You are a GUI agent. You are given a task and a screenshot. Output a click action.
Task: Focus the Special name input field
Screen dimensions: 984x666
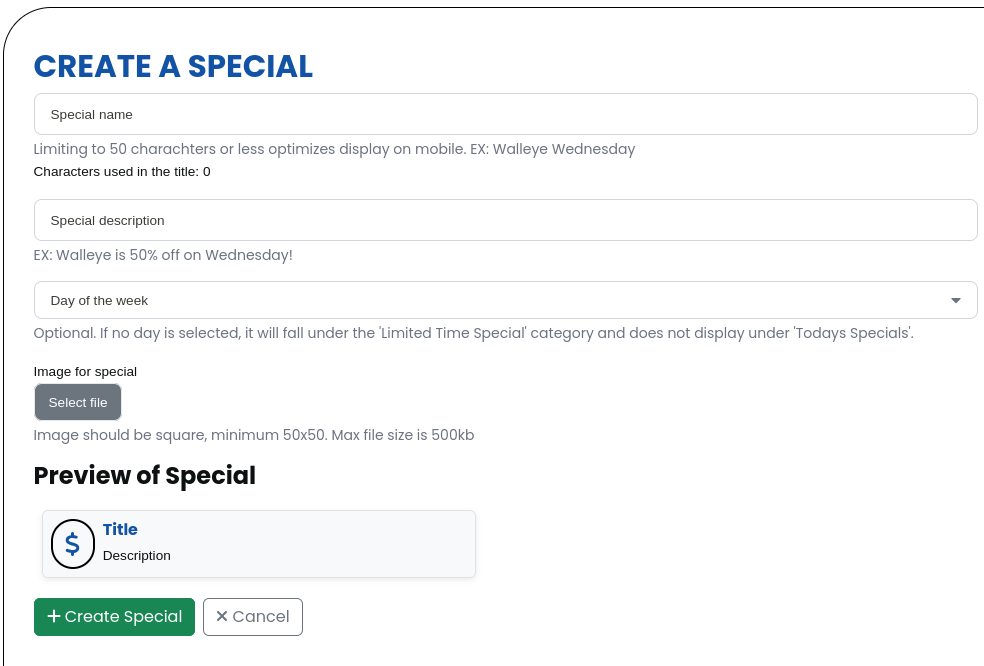[x=506, y=114]
